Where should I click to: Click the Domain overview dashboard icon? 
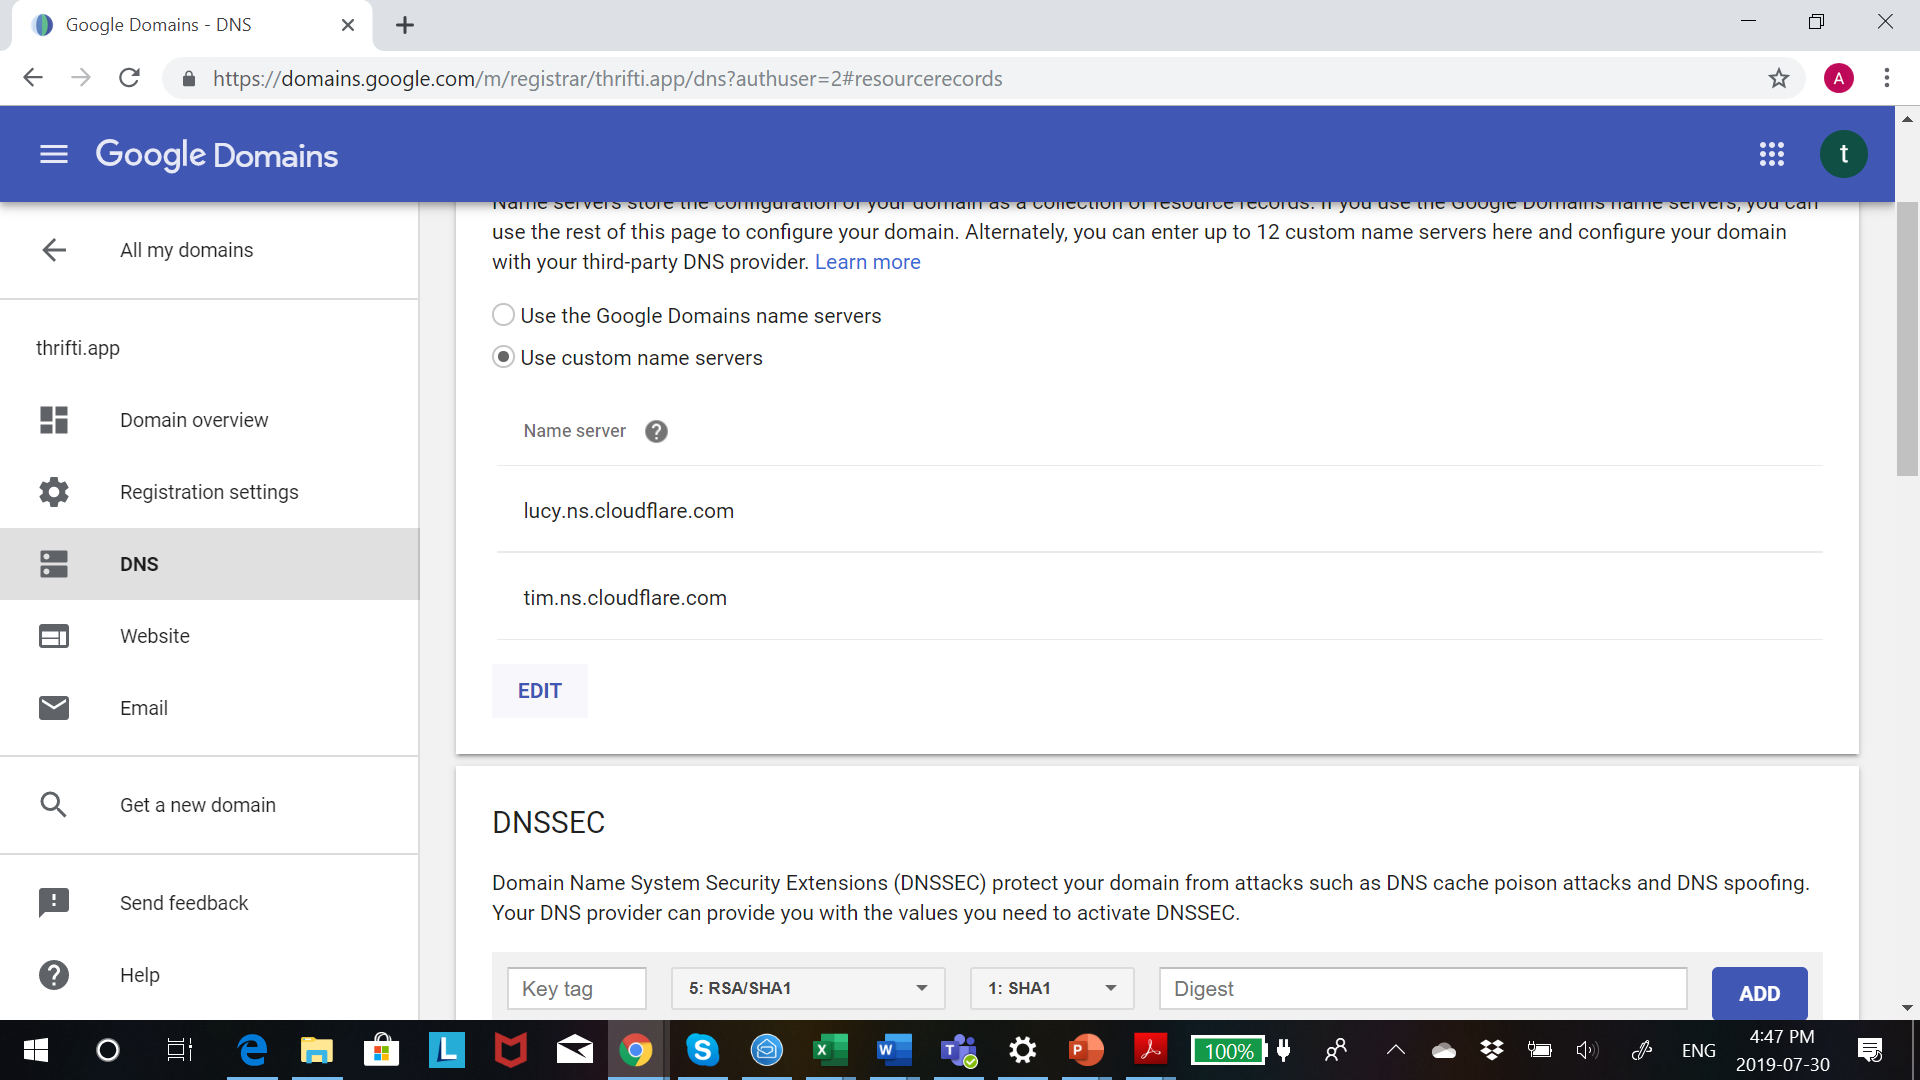pyautogui.click(x=54, y=420)
